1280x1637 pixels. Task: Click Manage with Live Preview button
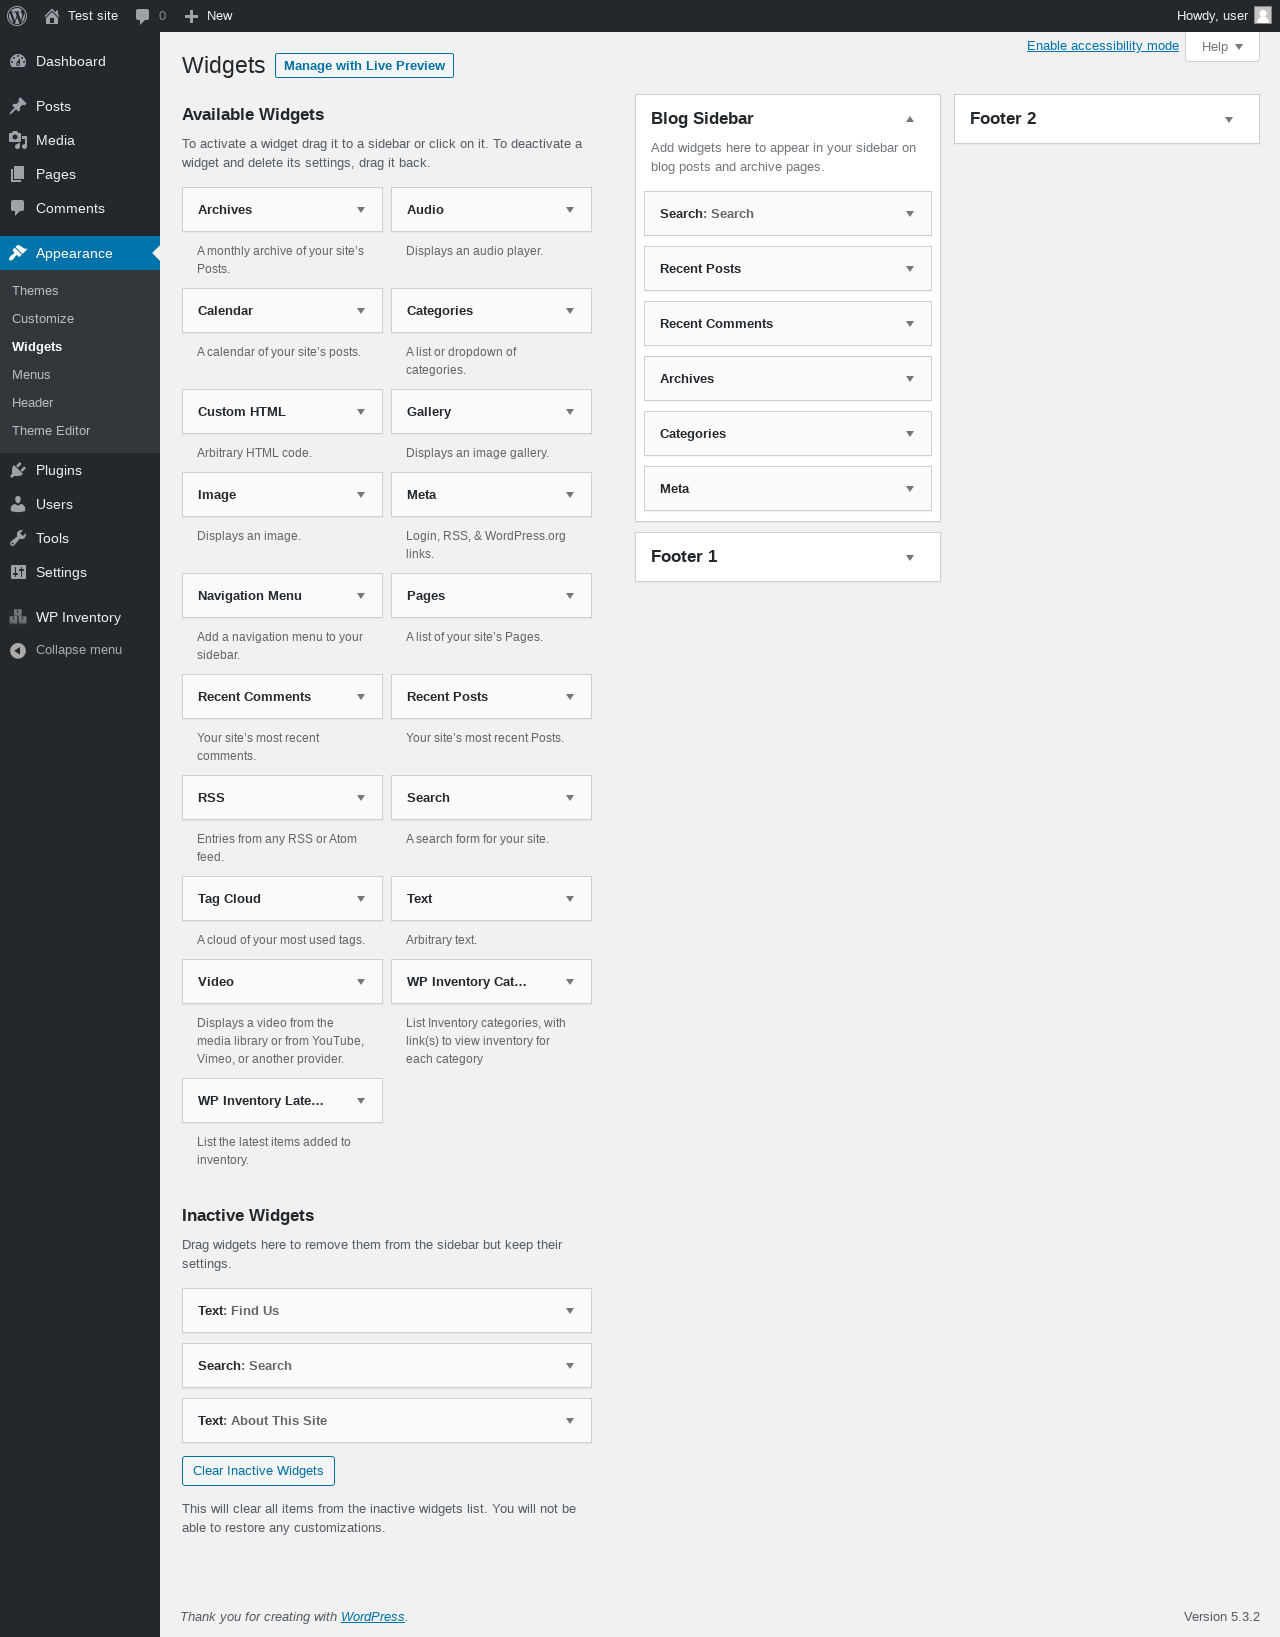point(364,65)
